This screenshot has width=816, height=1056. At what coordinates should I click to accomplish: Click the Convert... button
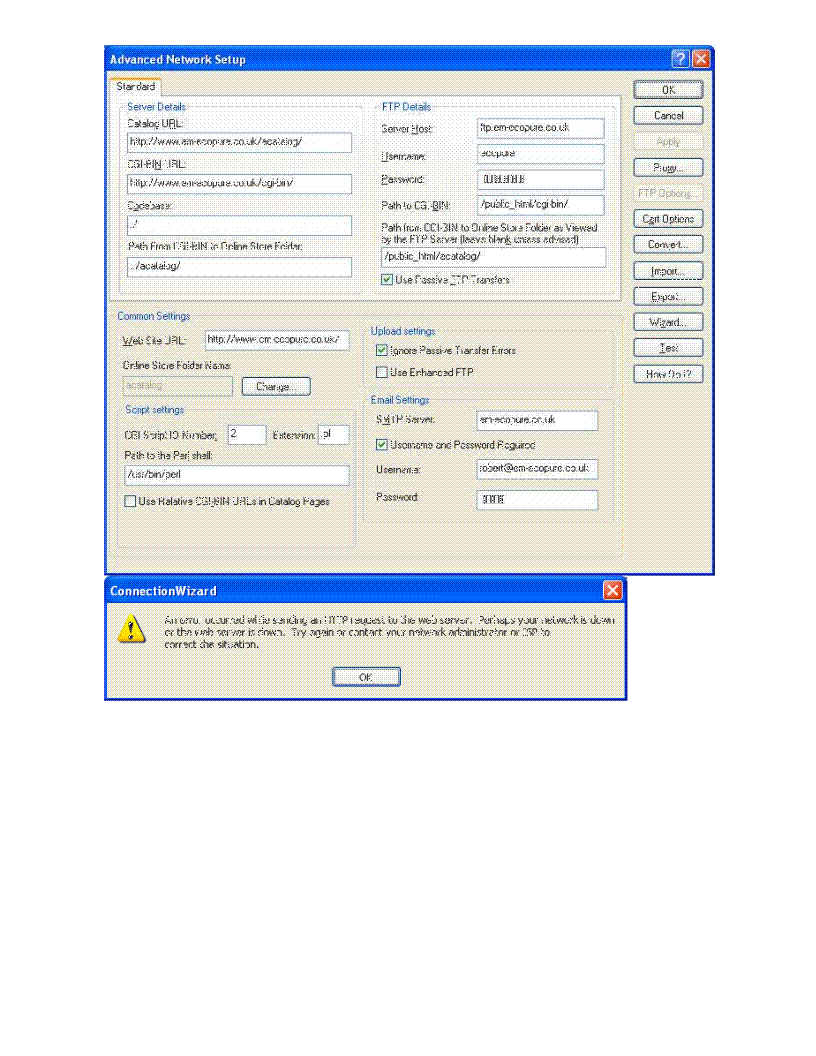point(668,245)
